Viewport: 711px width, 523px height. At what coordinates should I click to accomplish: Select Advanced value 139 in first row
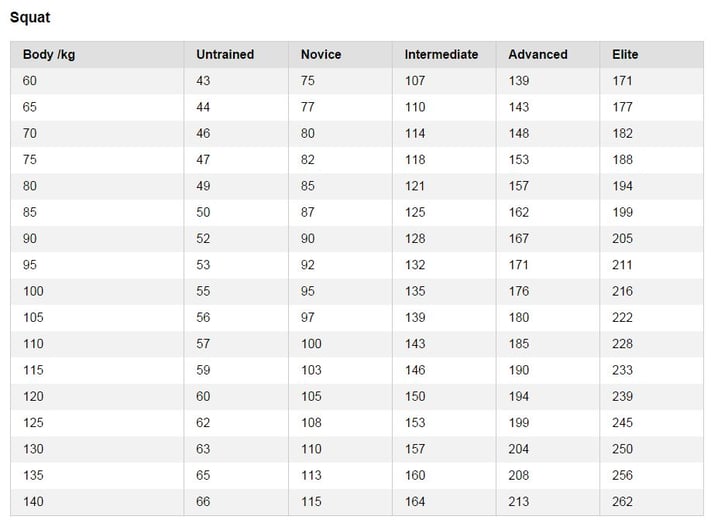[519, 81]
